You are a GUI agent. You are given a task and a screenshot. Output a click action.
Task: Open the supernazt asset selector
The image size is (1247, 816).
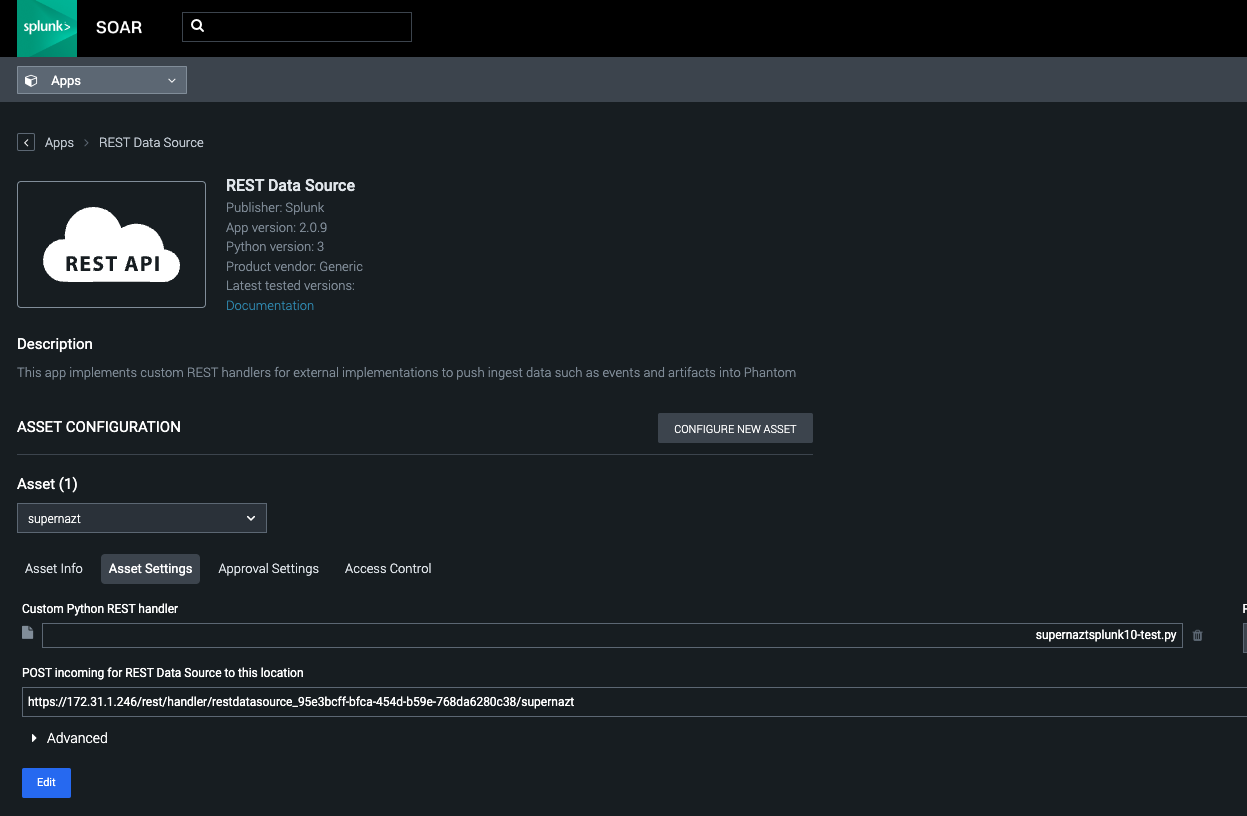click(x=141, y=518)
